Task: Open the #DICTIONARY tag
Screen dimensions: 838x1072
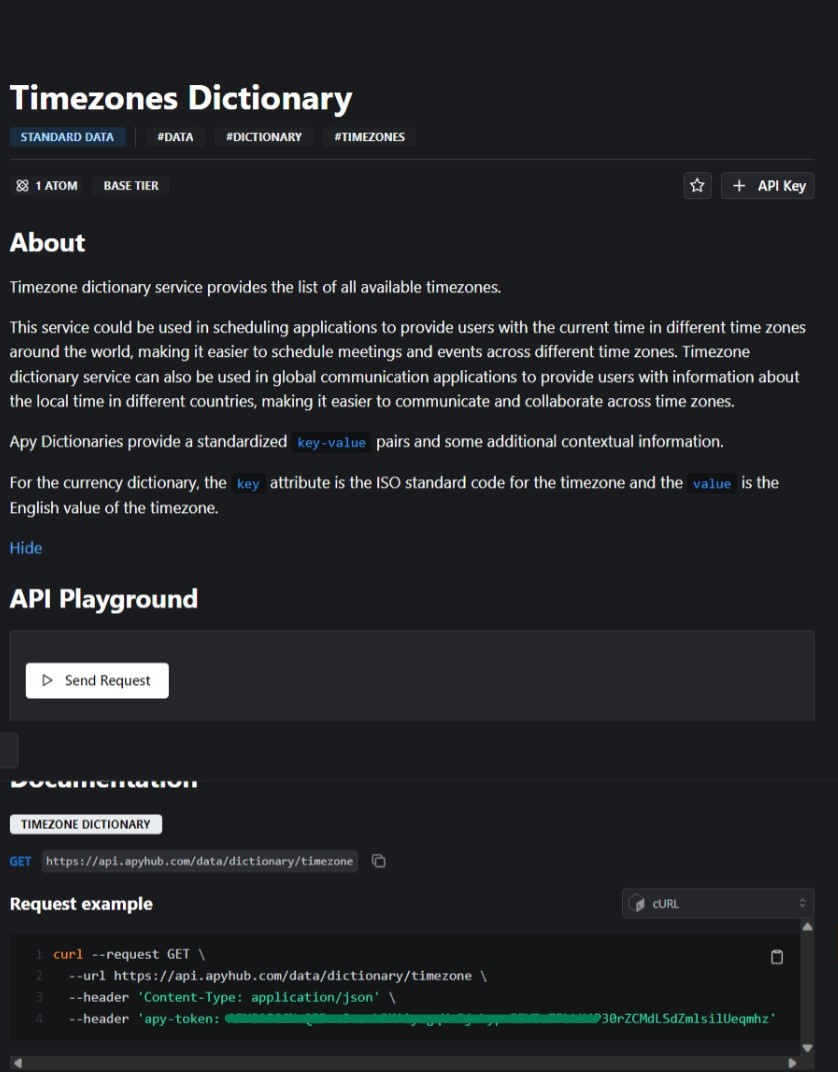Action: click(x=264, y=137)
